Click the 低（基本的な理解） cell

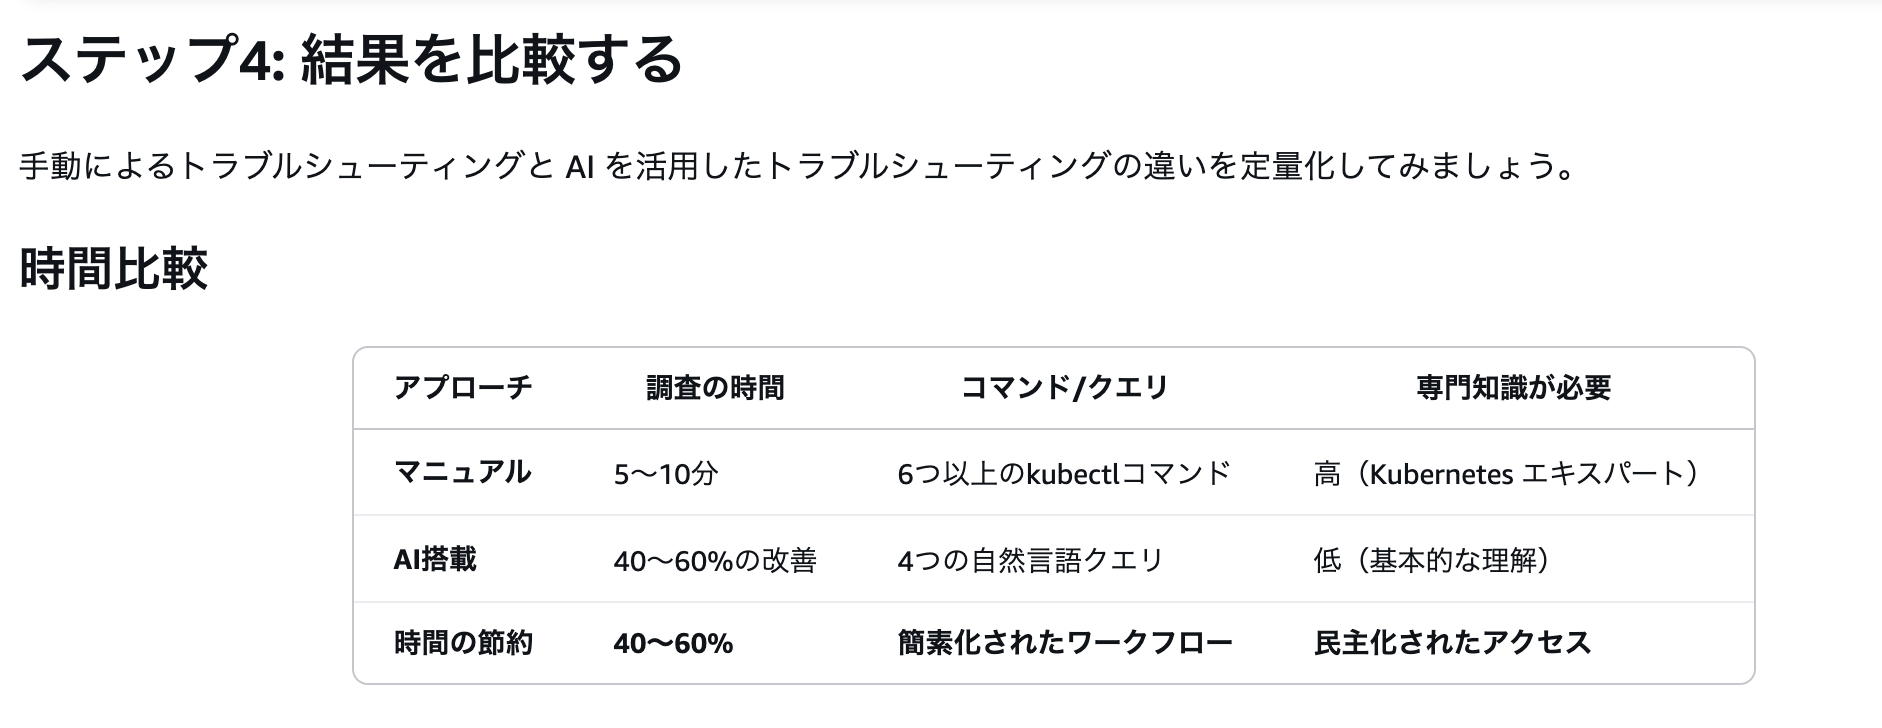point(1432,560)
